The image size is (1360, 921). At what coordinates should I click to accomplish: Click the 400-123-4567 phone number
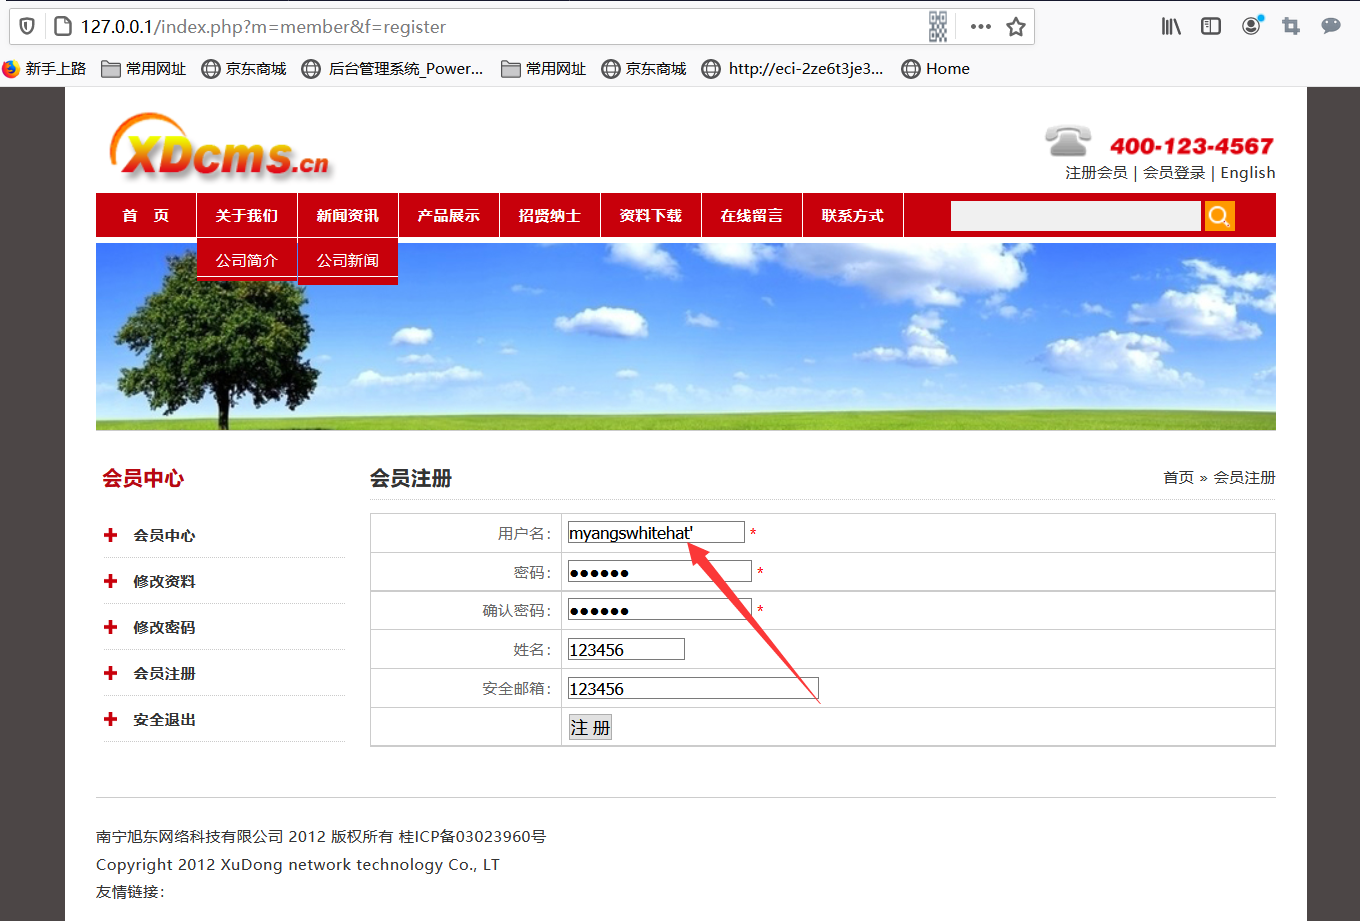[x=1192, y=146]
